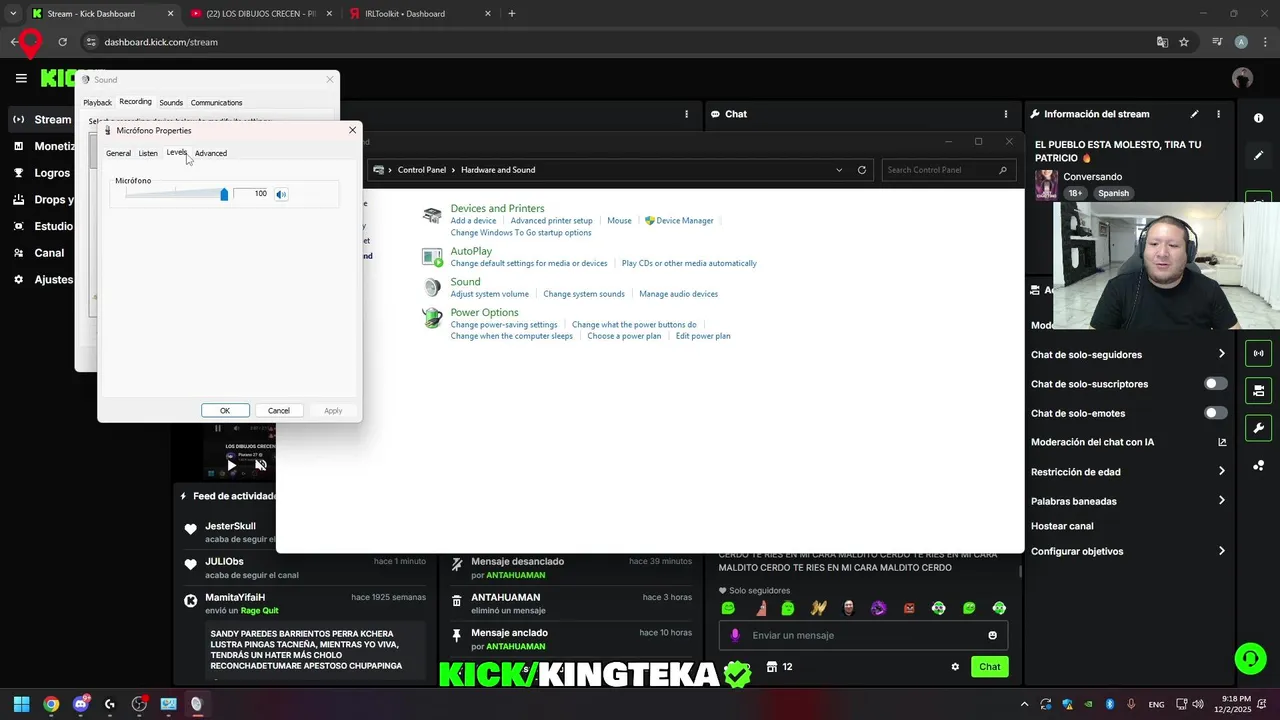Open the stream preview panel three-dot menu
Image resolution: width=1280 pixels, height=720 pixels.
tap(686, 114)
